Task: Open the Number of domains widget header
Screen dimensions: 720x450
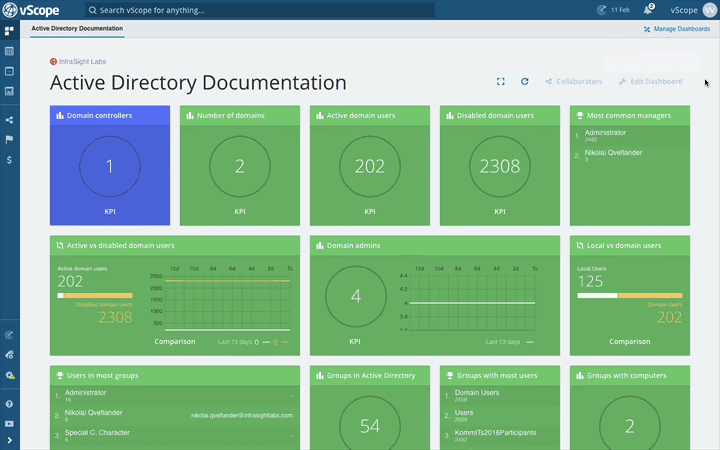Action: [240, 115]
